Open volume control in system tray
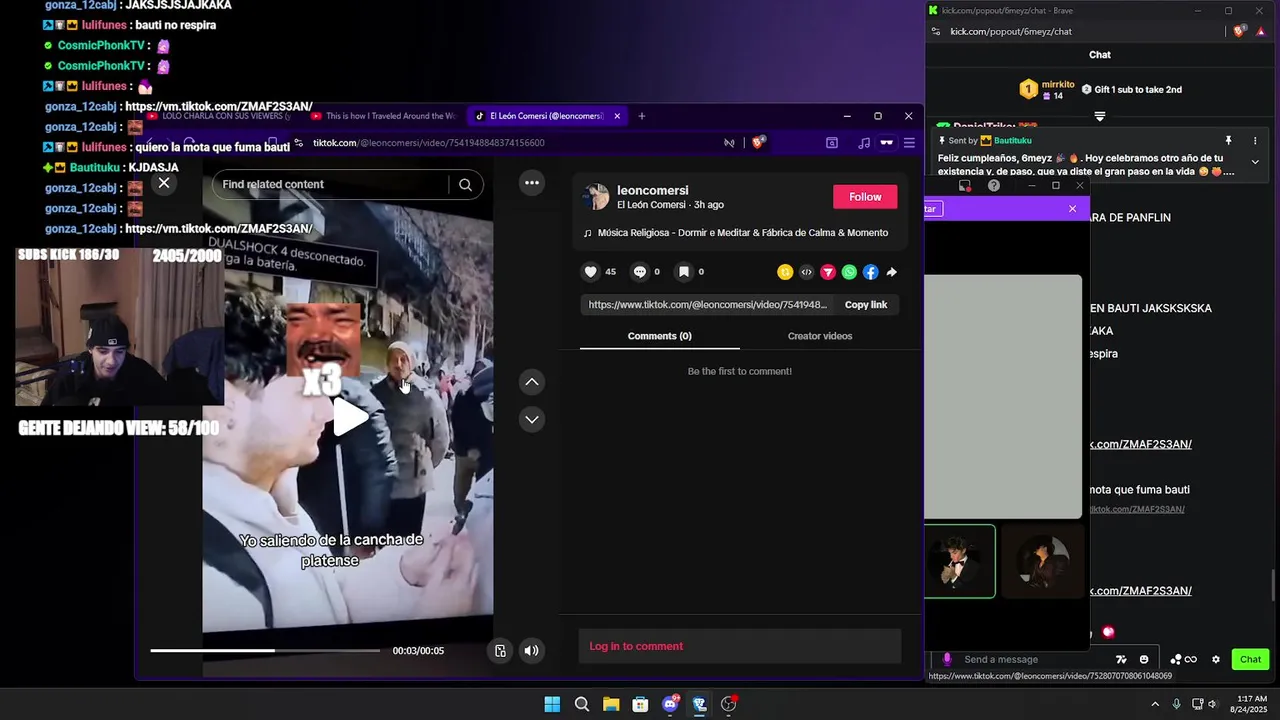1280x720 pixels. click(x=1213, y=704)
